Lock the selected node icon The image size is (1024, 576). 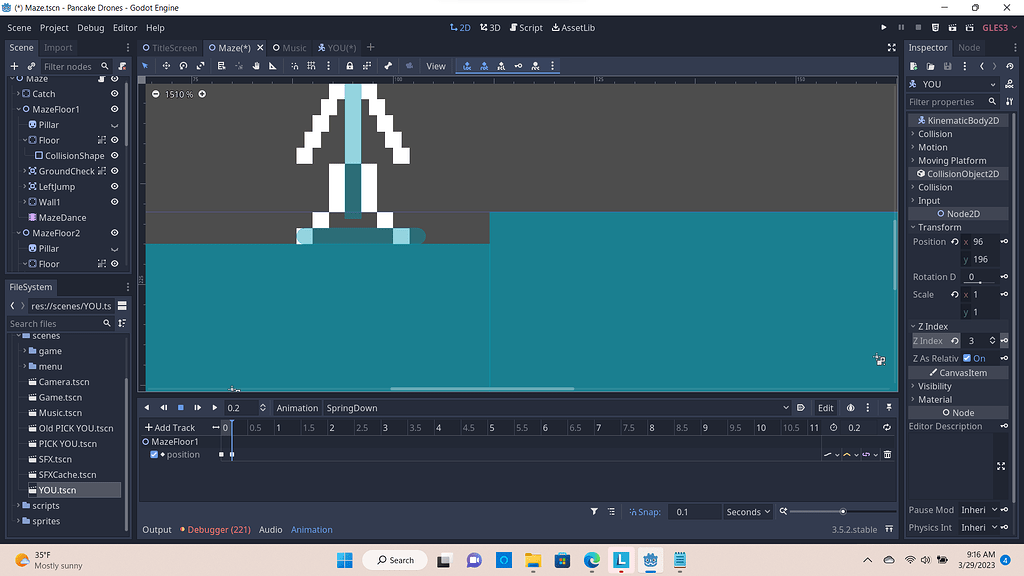click(349, 66)
